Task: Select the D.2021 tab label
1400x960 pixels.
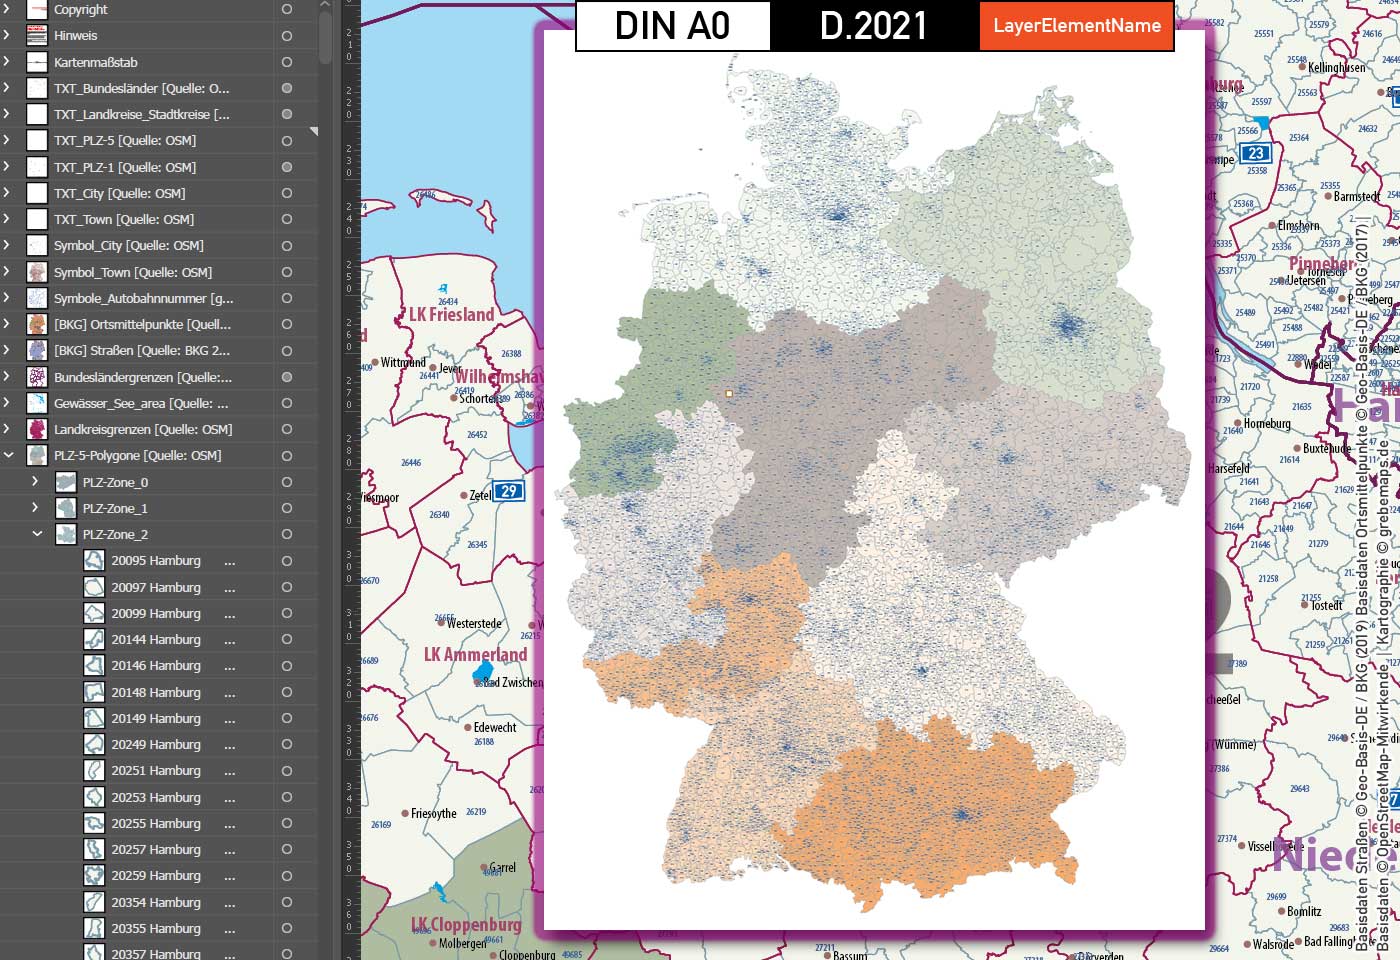Action: 871,26
